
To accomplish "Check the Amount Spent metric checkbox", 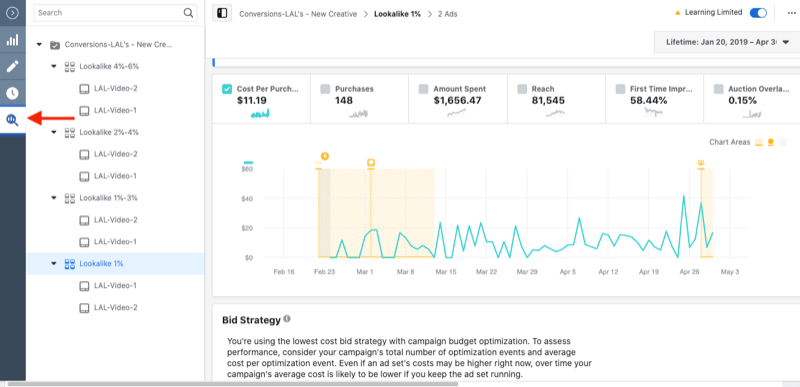I will 423,89.
